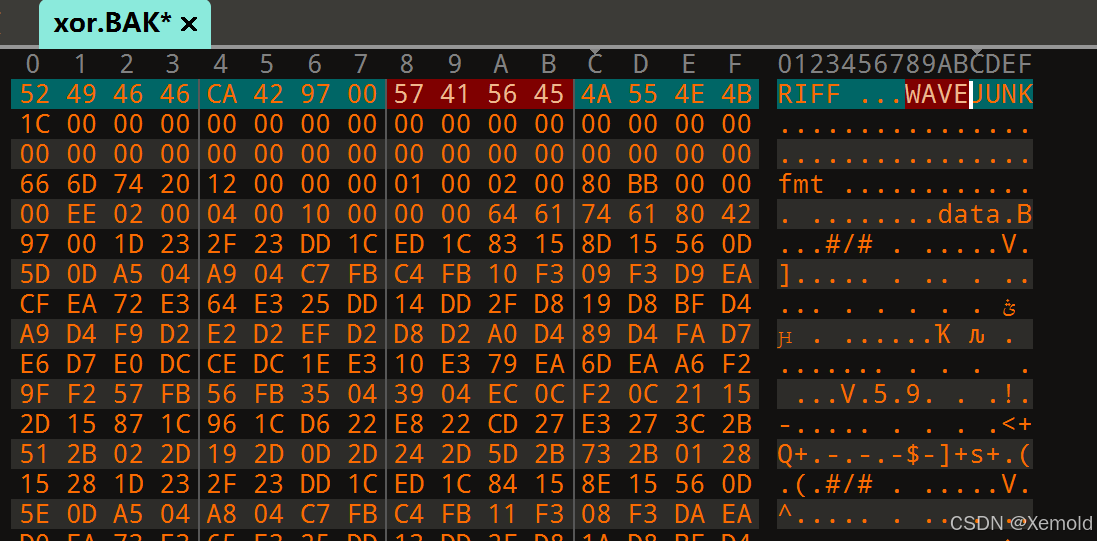
Task: Select the 96 byte
Action: [x=220, y=425]
